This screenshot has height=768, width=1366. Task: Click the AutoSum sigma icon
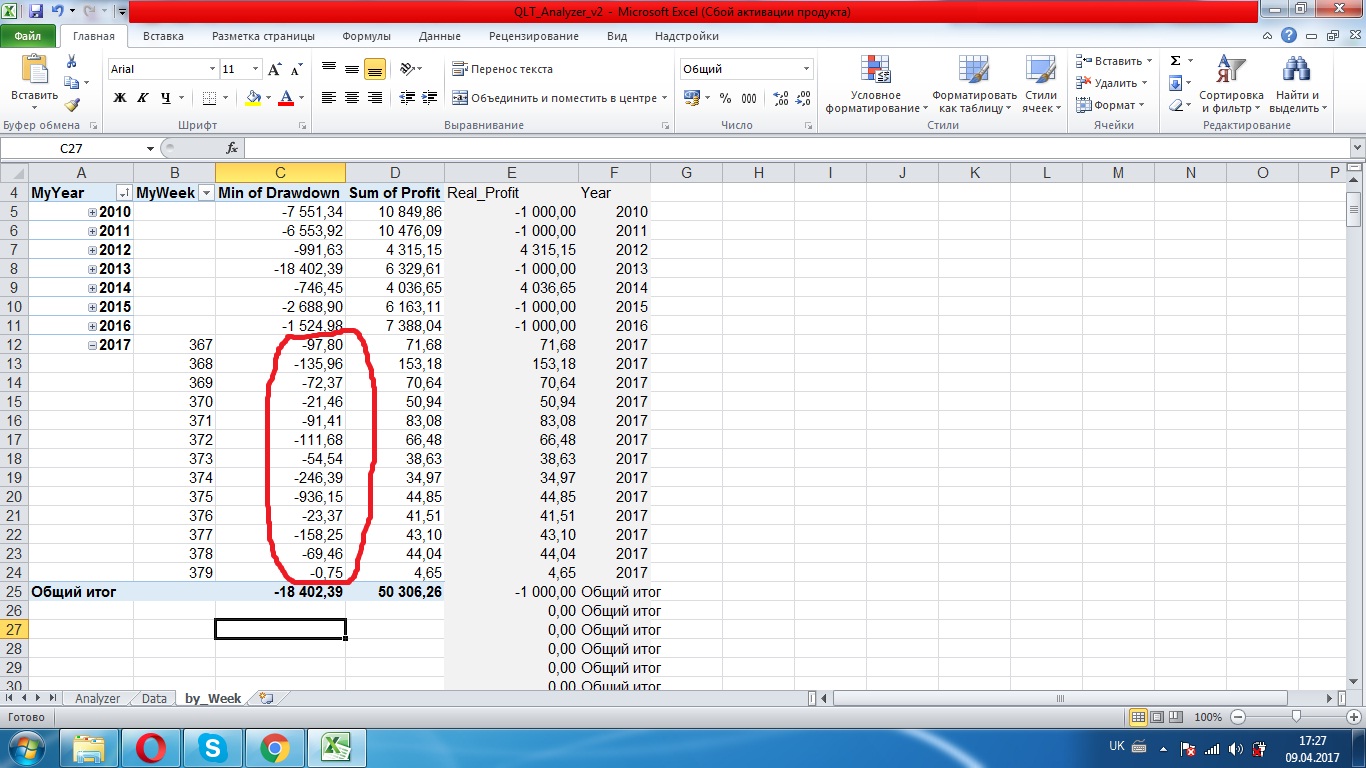1176,61
